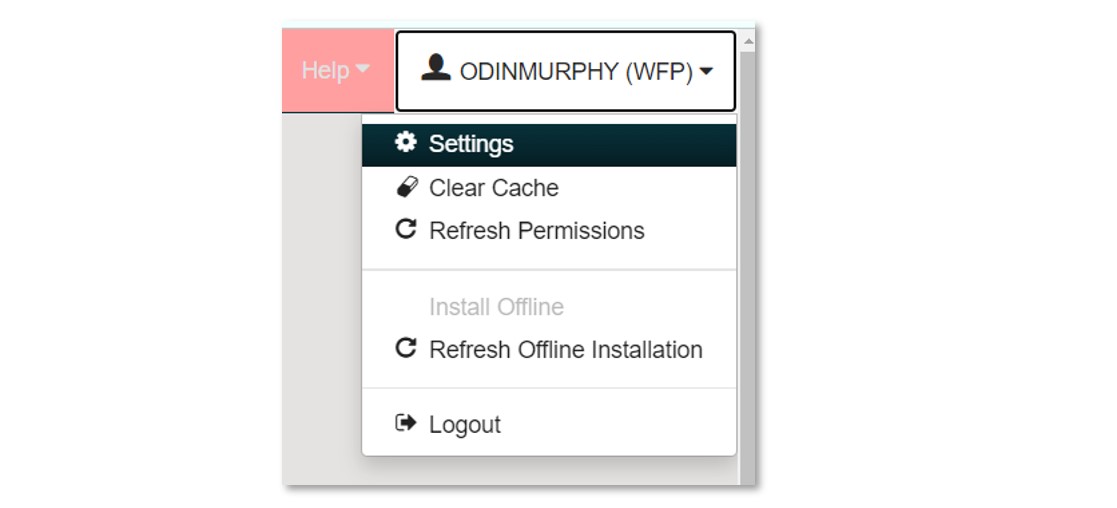Viewport: 1117px width, 508px height.
Task: Click the circular arrow icon beside Refresh Permissions
Action: click(x=405, y=229)
